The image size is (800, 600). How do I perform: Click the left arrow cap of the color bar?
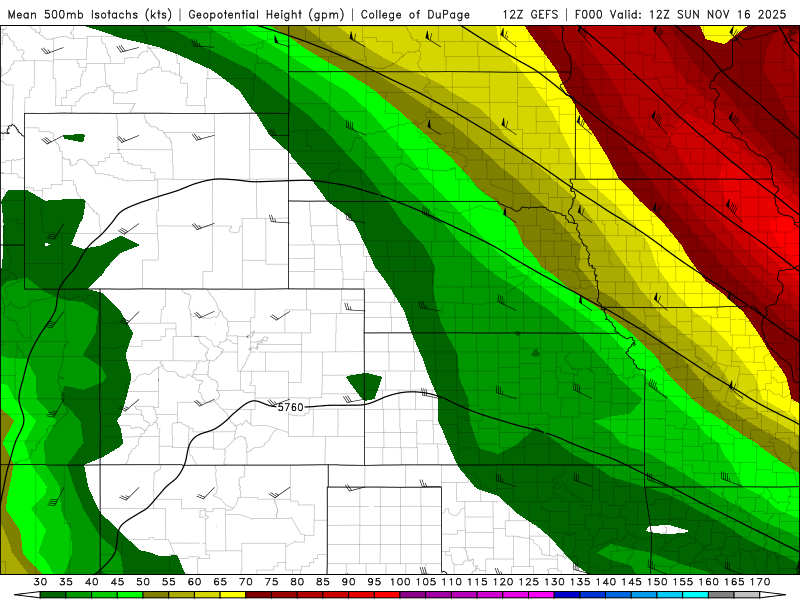pyautogui.click(x=27, y=595)
